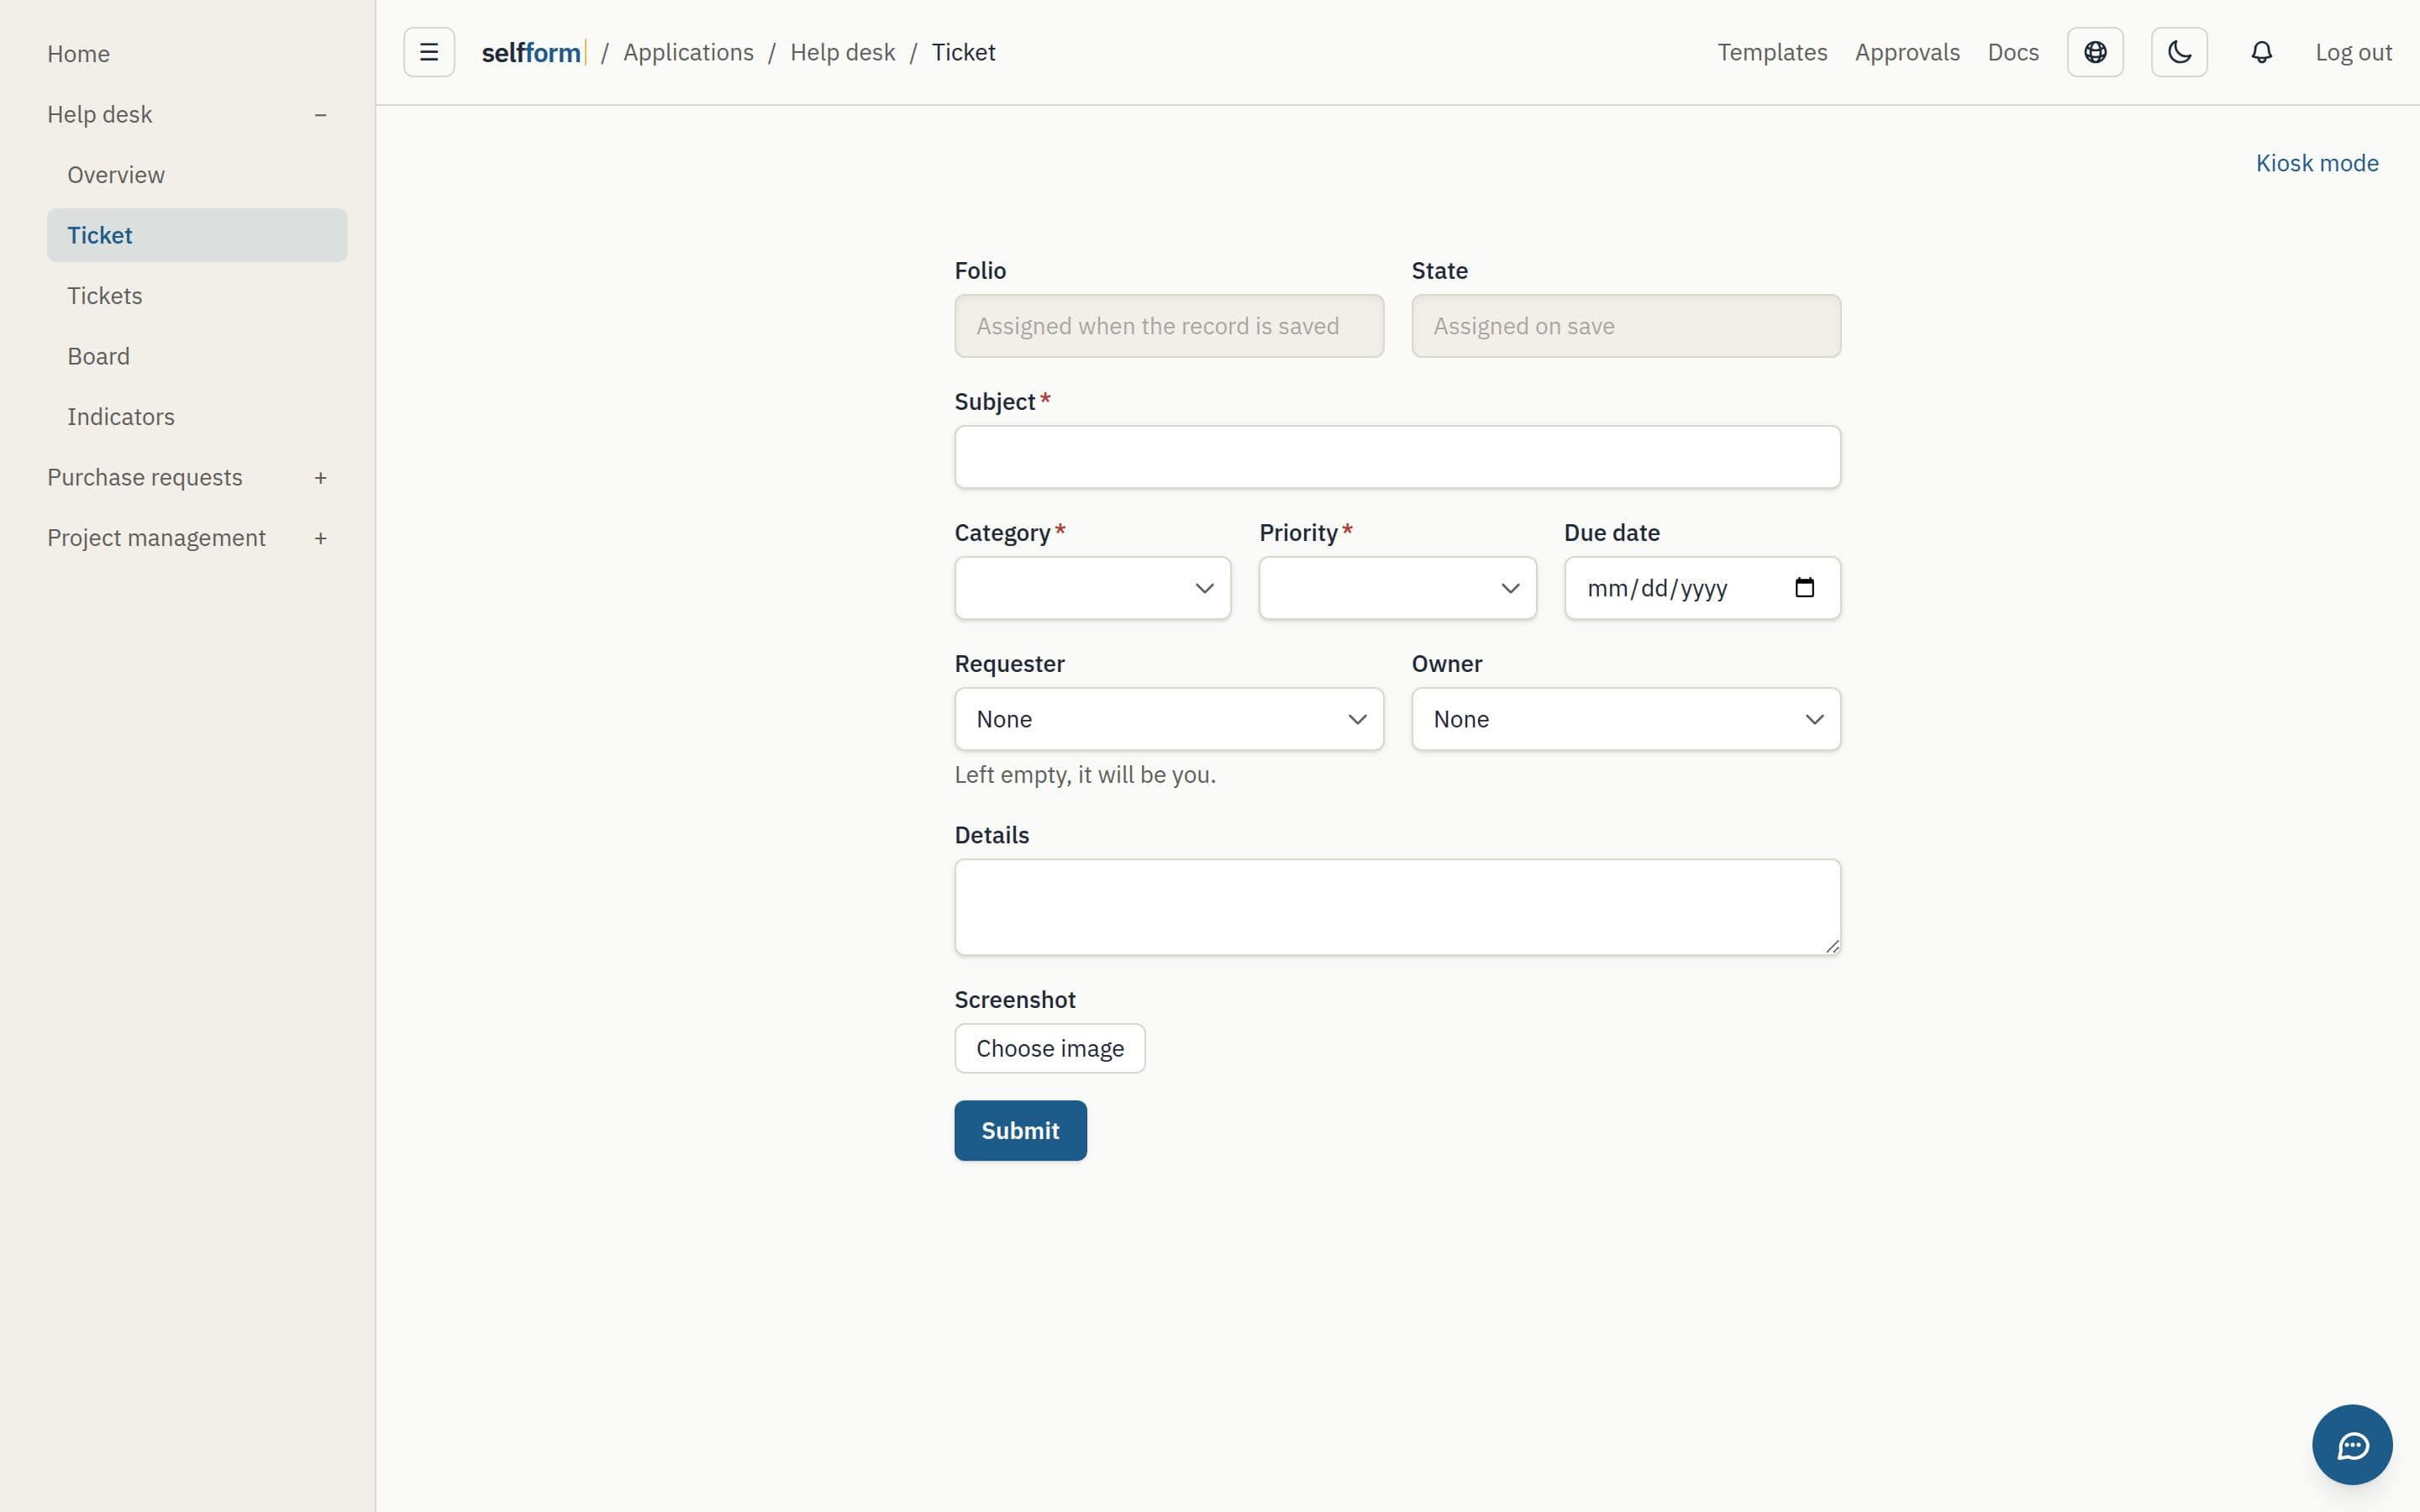Open the Due date calendar picker icon

click(1804, 588)
